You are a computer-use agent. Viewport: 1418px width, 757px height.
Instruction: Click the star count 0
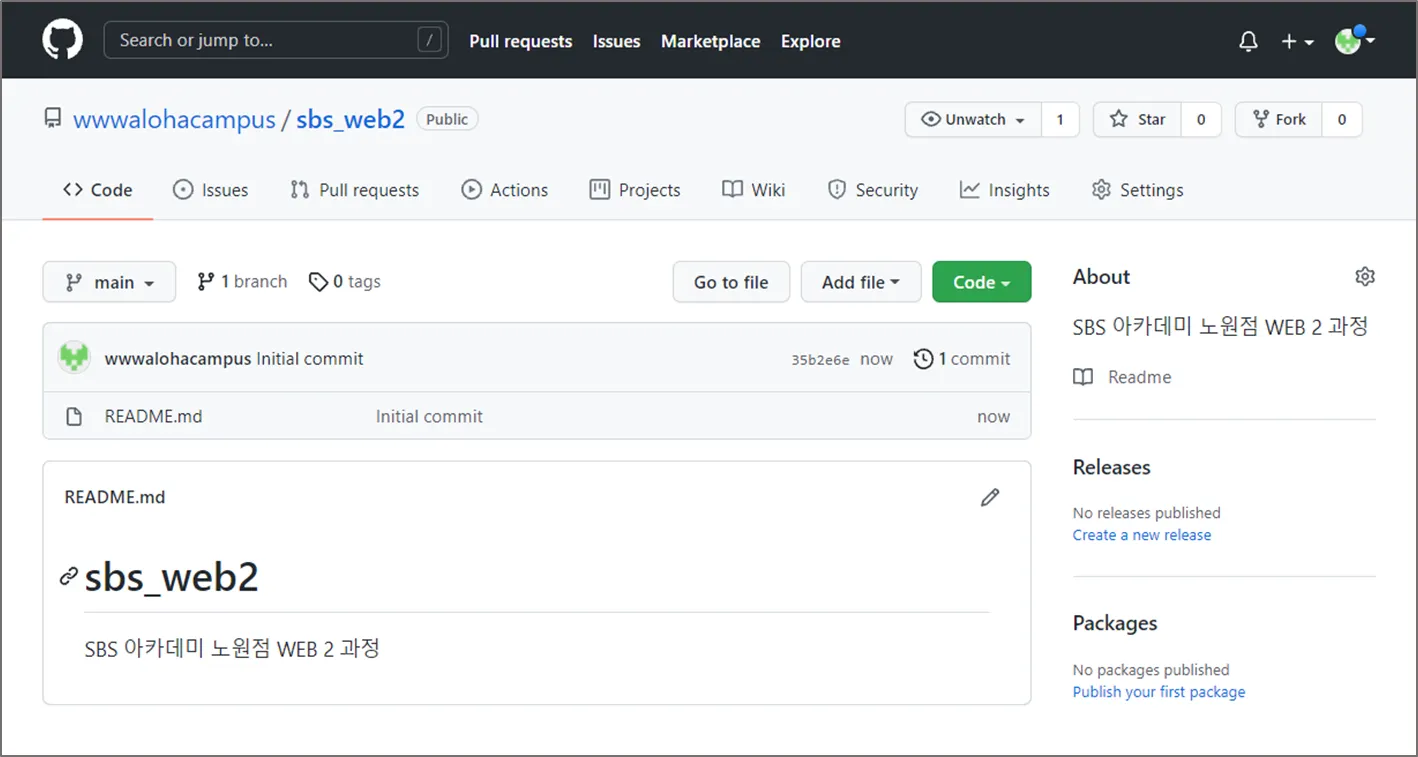click(x=1201, y=119)
